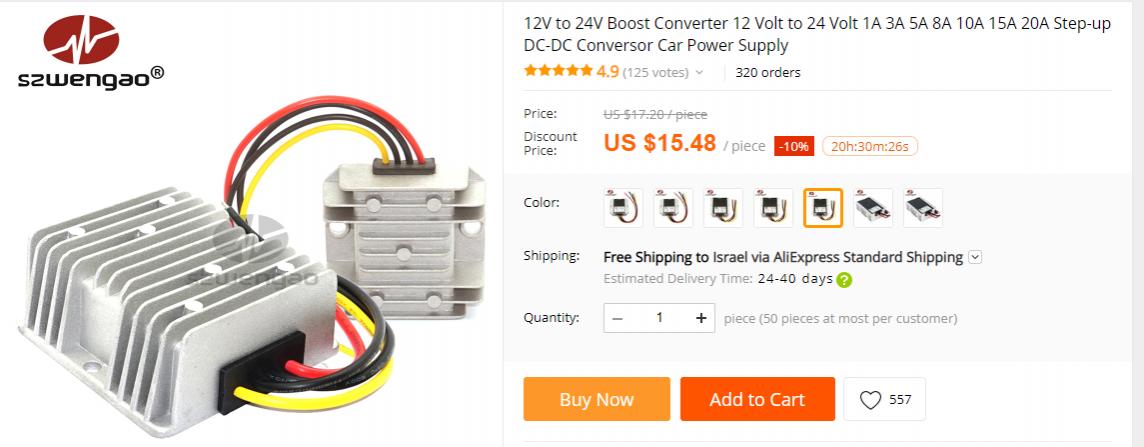
Task: Click the quantity input field
Action: pos(660,318)
